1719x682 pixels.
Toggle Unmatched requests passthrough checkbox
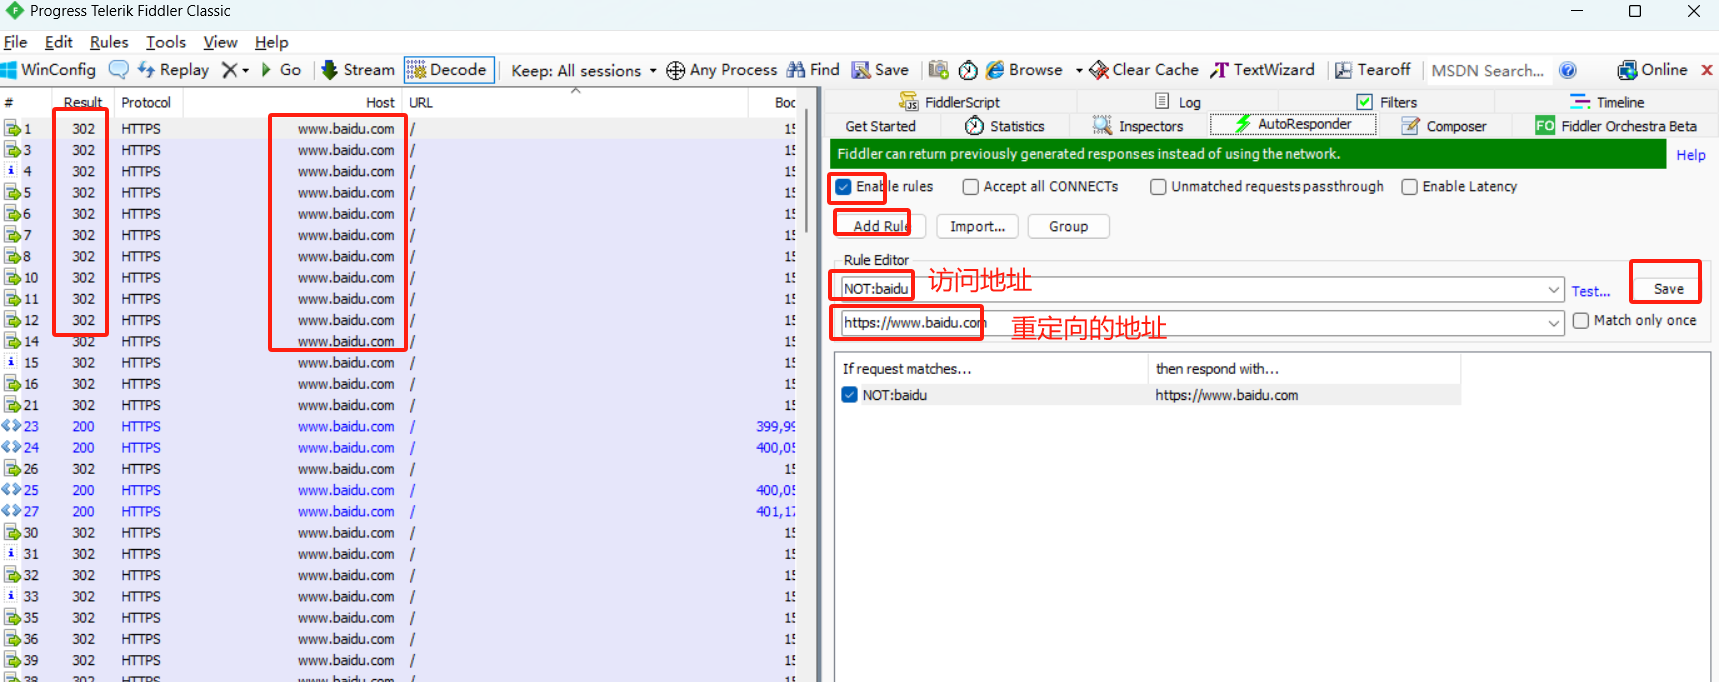(1158, 187)
